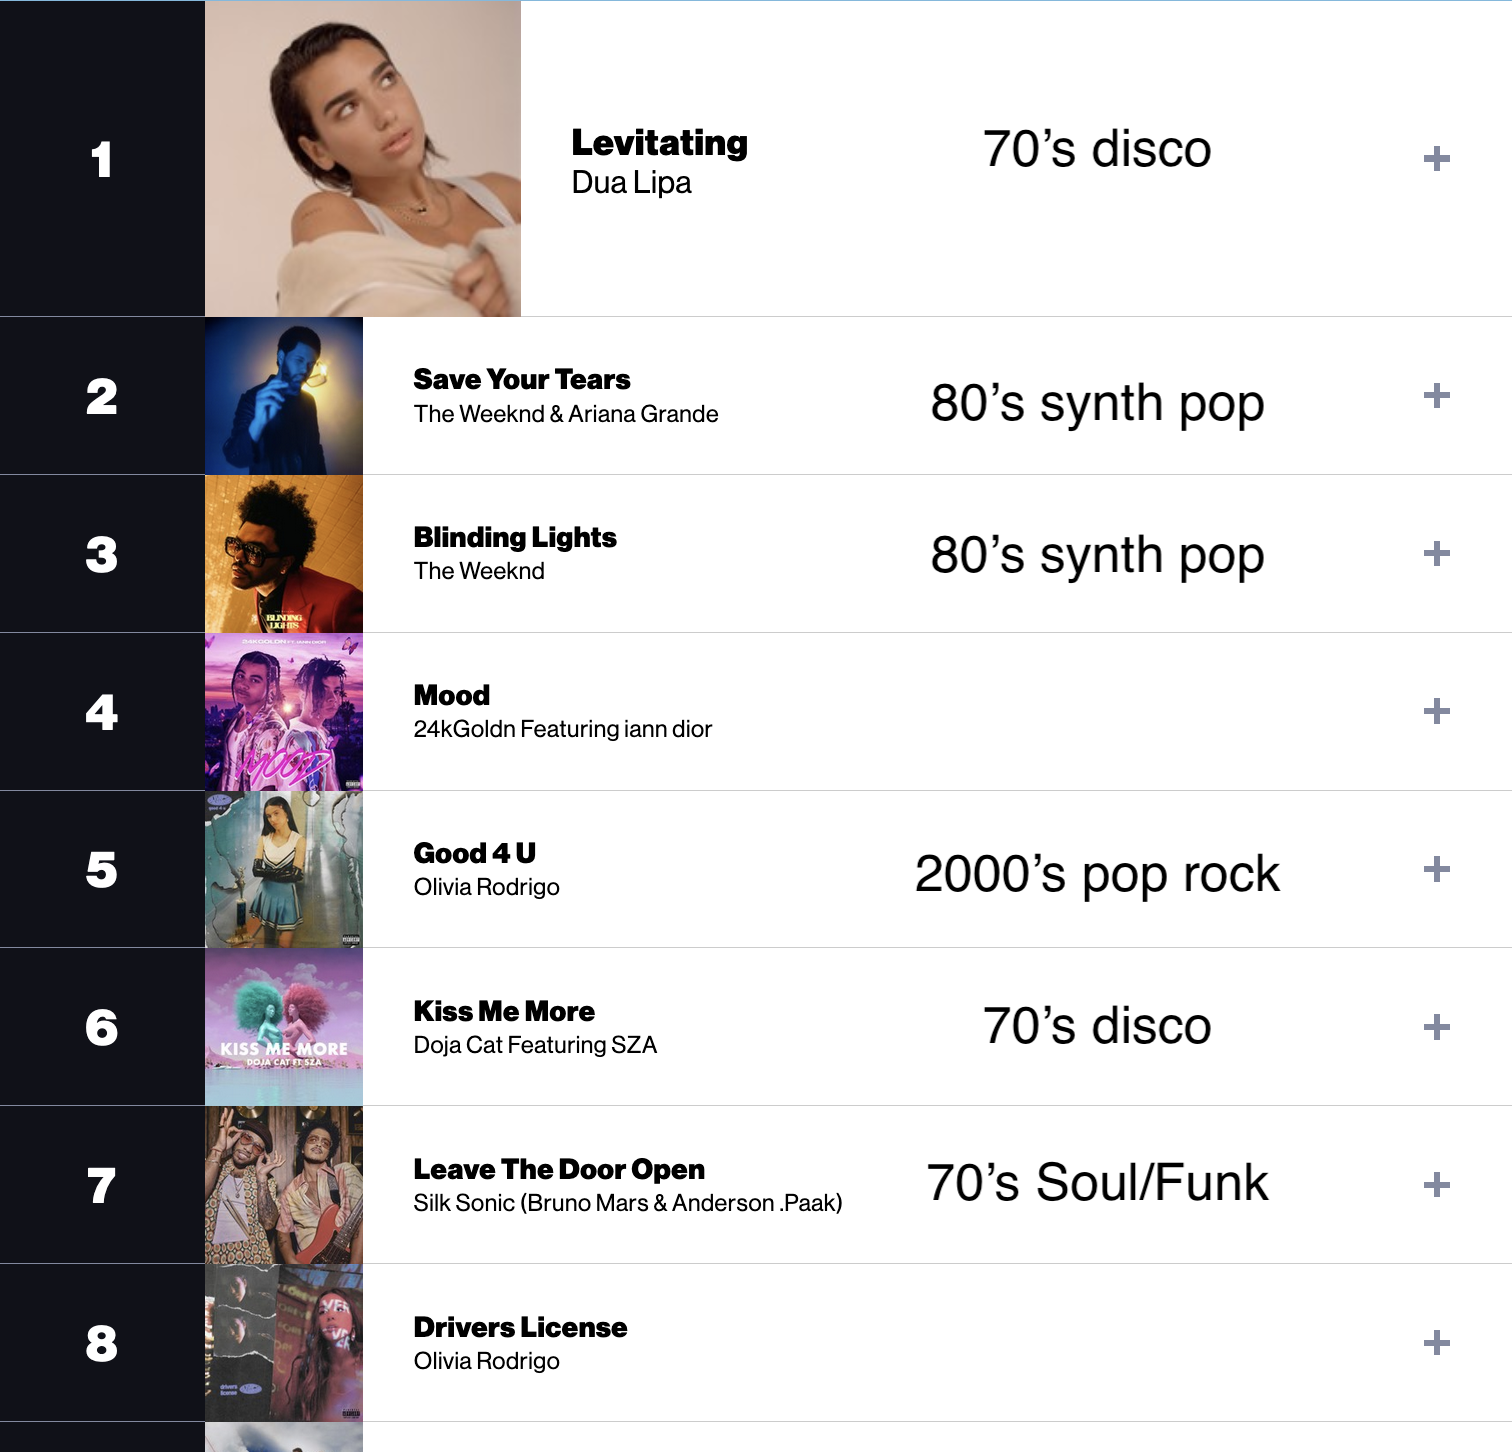Click Olivia Rodrigo under Good 4 U
Viewport: 1512px width, 1452px height.
click(x=487, y=887)
